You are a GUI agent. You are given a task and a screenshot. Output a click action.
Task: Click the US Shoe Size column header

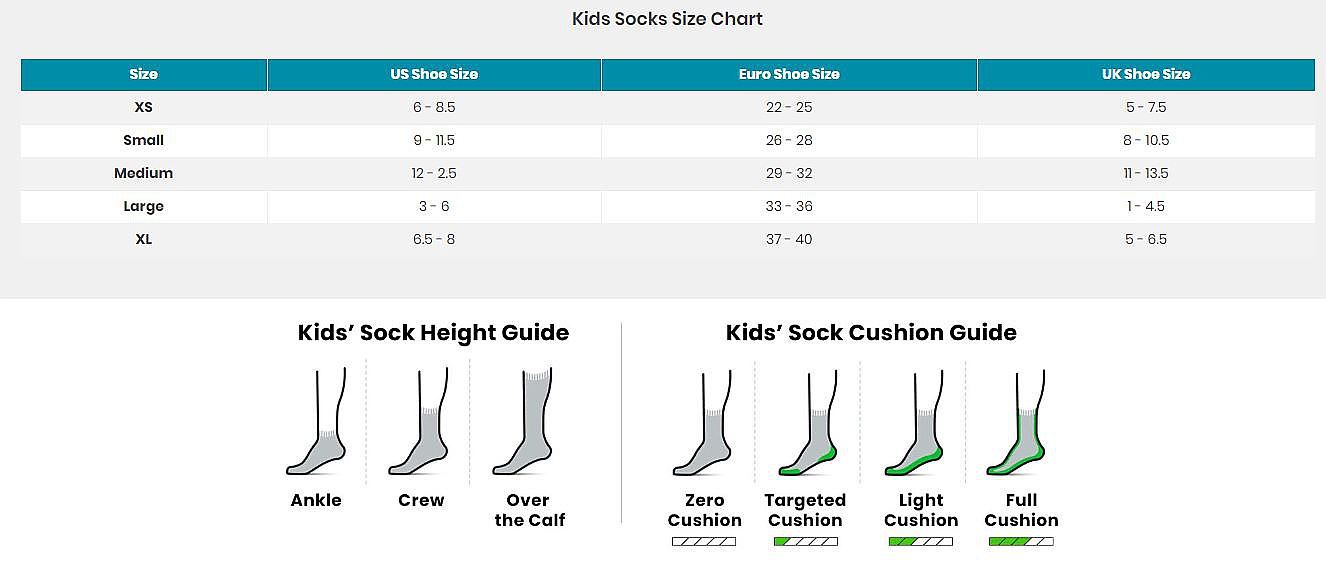[x=434, y=74]
